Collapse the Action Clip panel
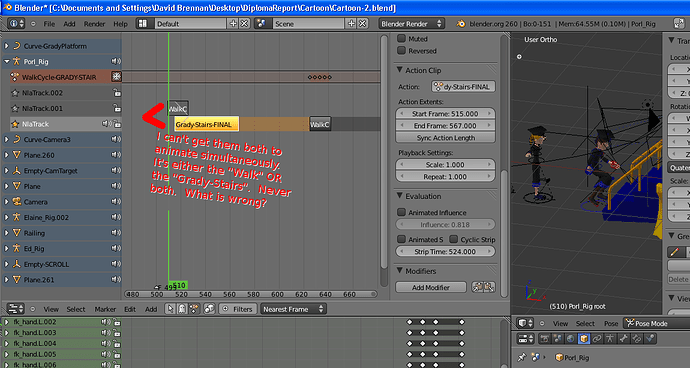Screen dimensions: 690x368 (x=400, y=70)
